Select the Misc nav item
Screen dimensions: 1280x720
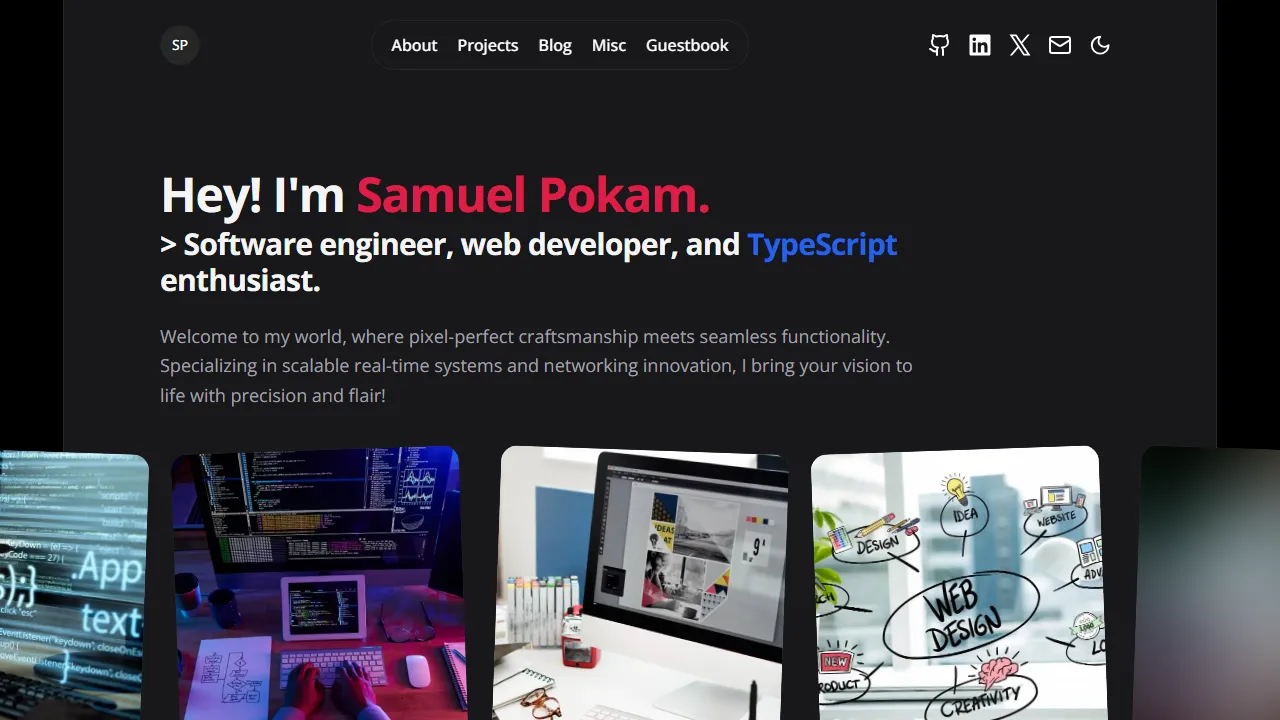609,45
